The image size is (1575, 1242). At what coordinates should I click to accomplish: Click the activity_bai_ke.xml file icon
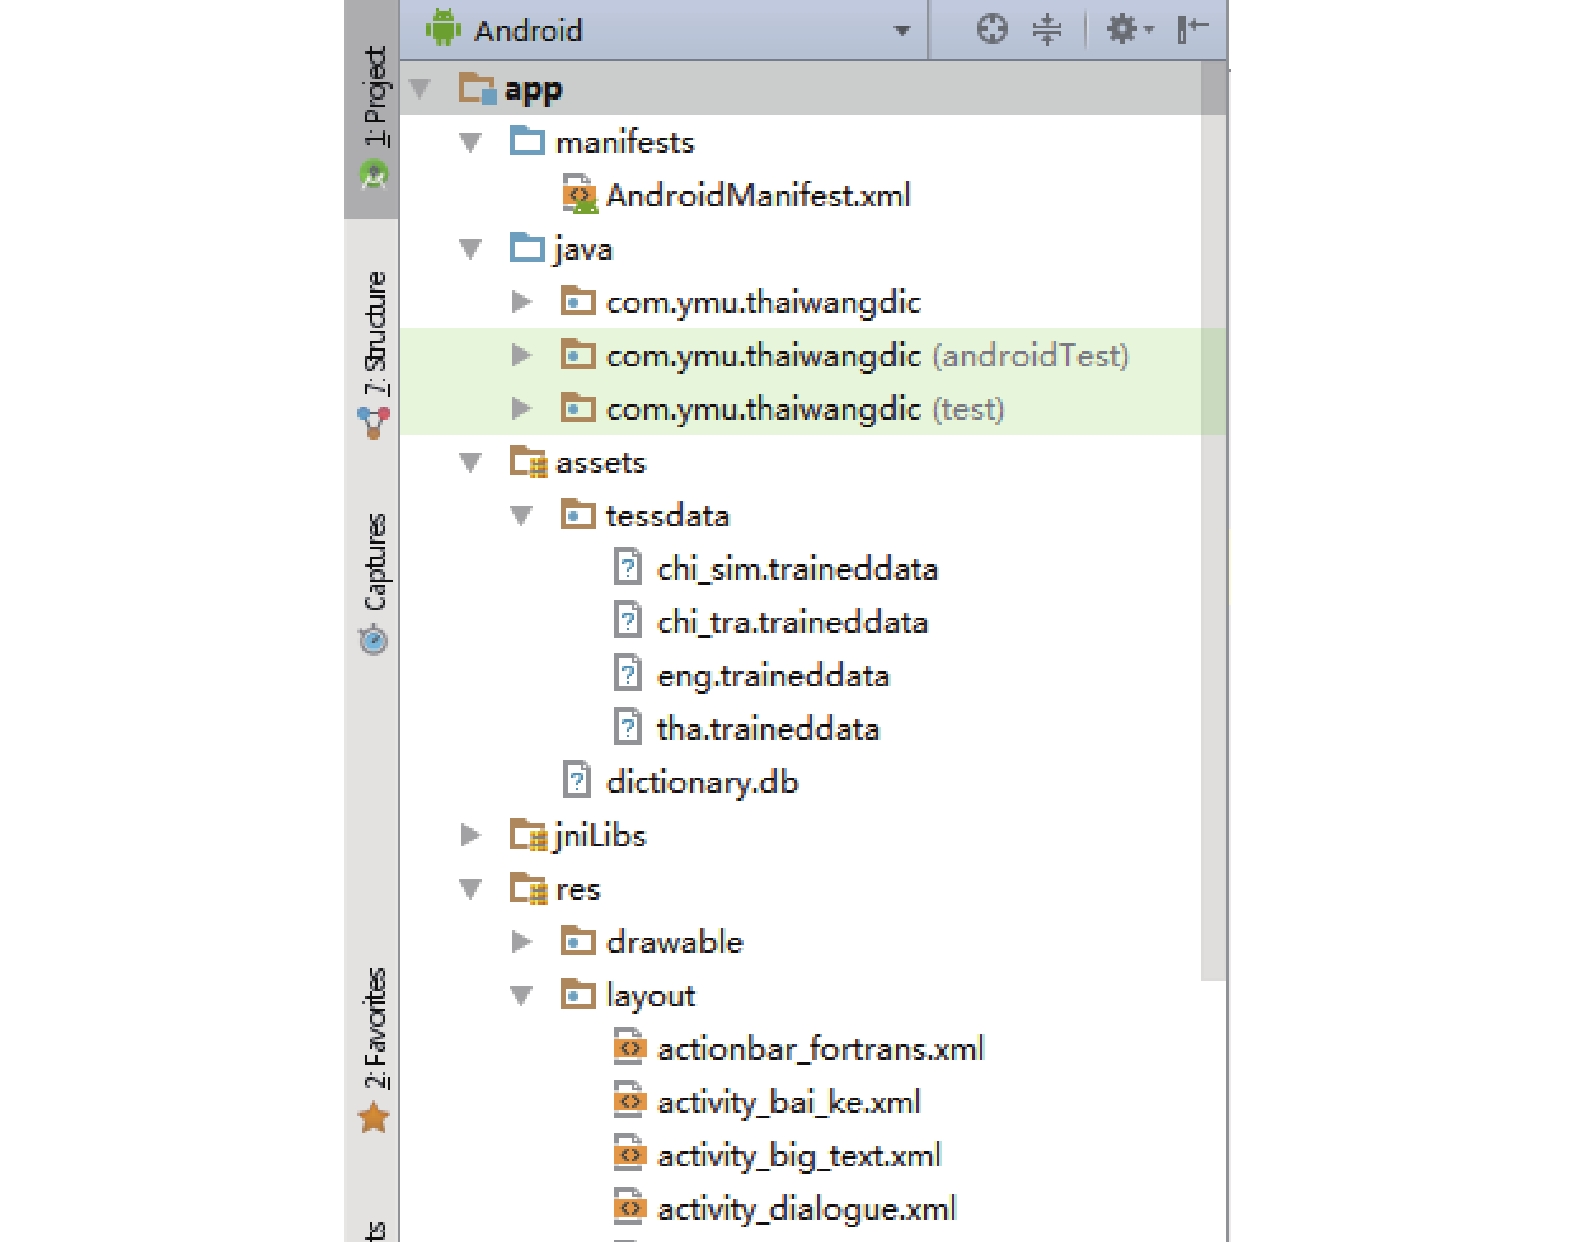tap(629, 1101)
